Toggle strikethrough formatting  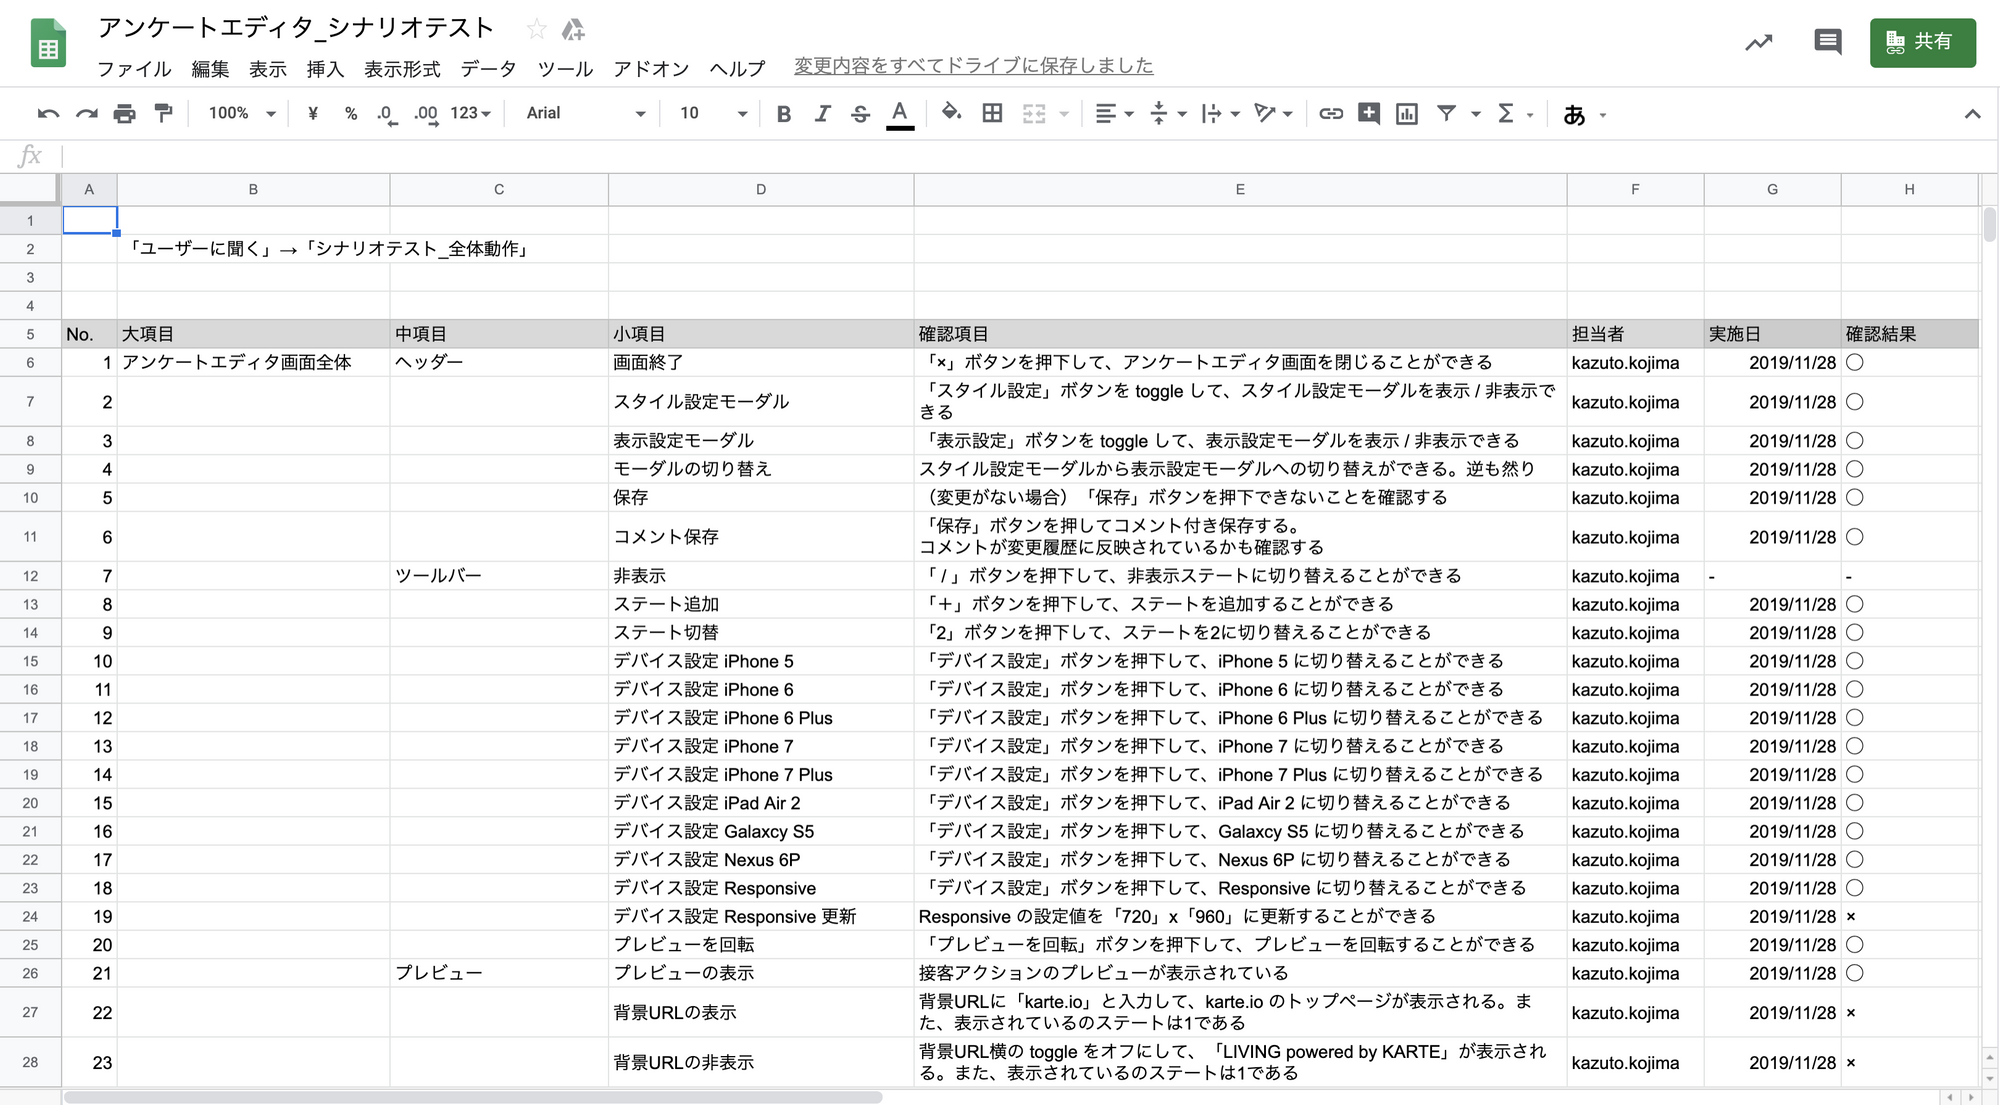(x=860, y=114)
